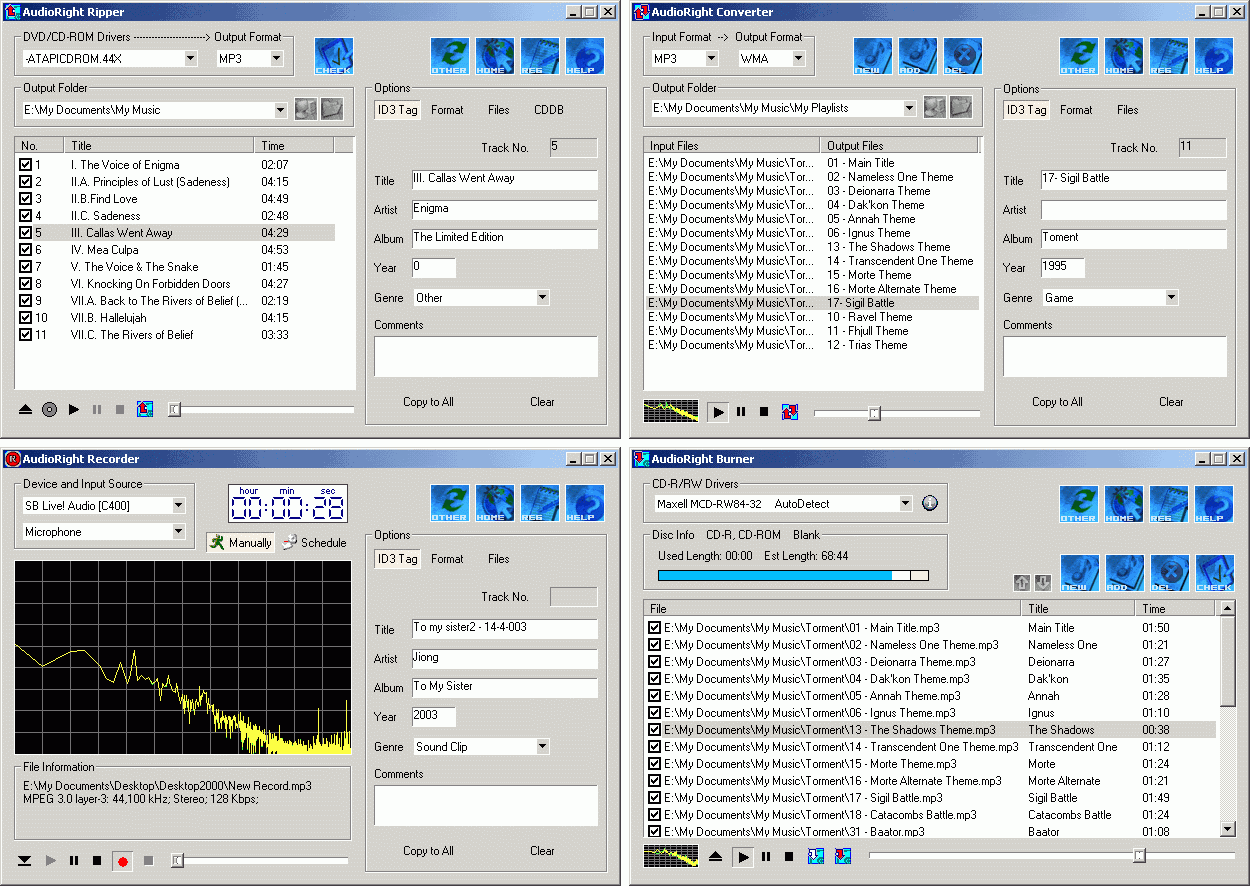The image size is (1250, 886).
Task: Uncheck 31 - Baator.mp3 in Burner
Action: (655, 832)
